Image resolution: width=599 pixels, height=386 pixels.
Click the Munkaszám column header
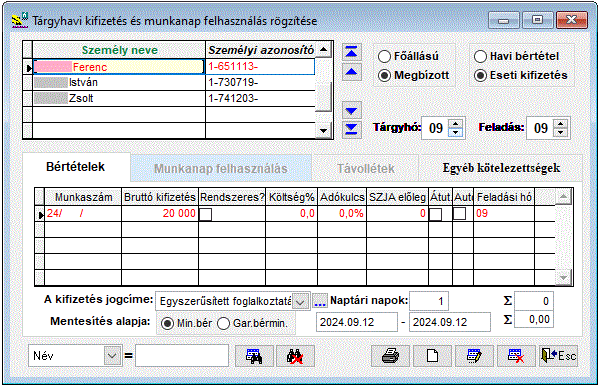pyautogui.click(x=83, y=197)
